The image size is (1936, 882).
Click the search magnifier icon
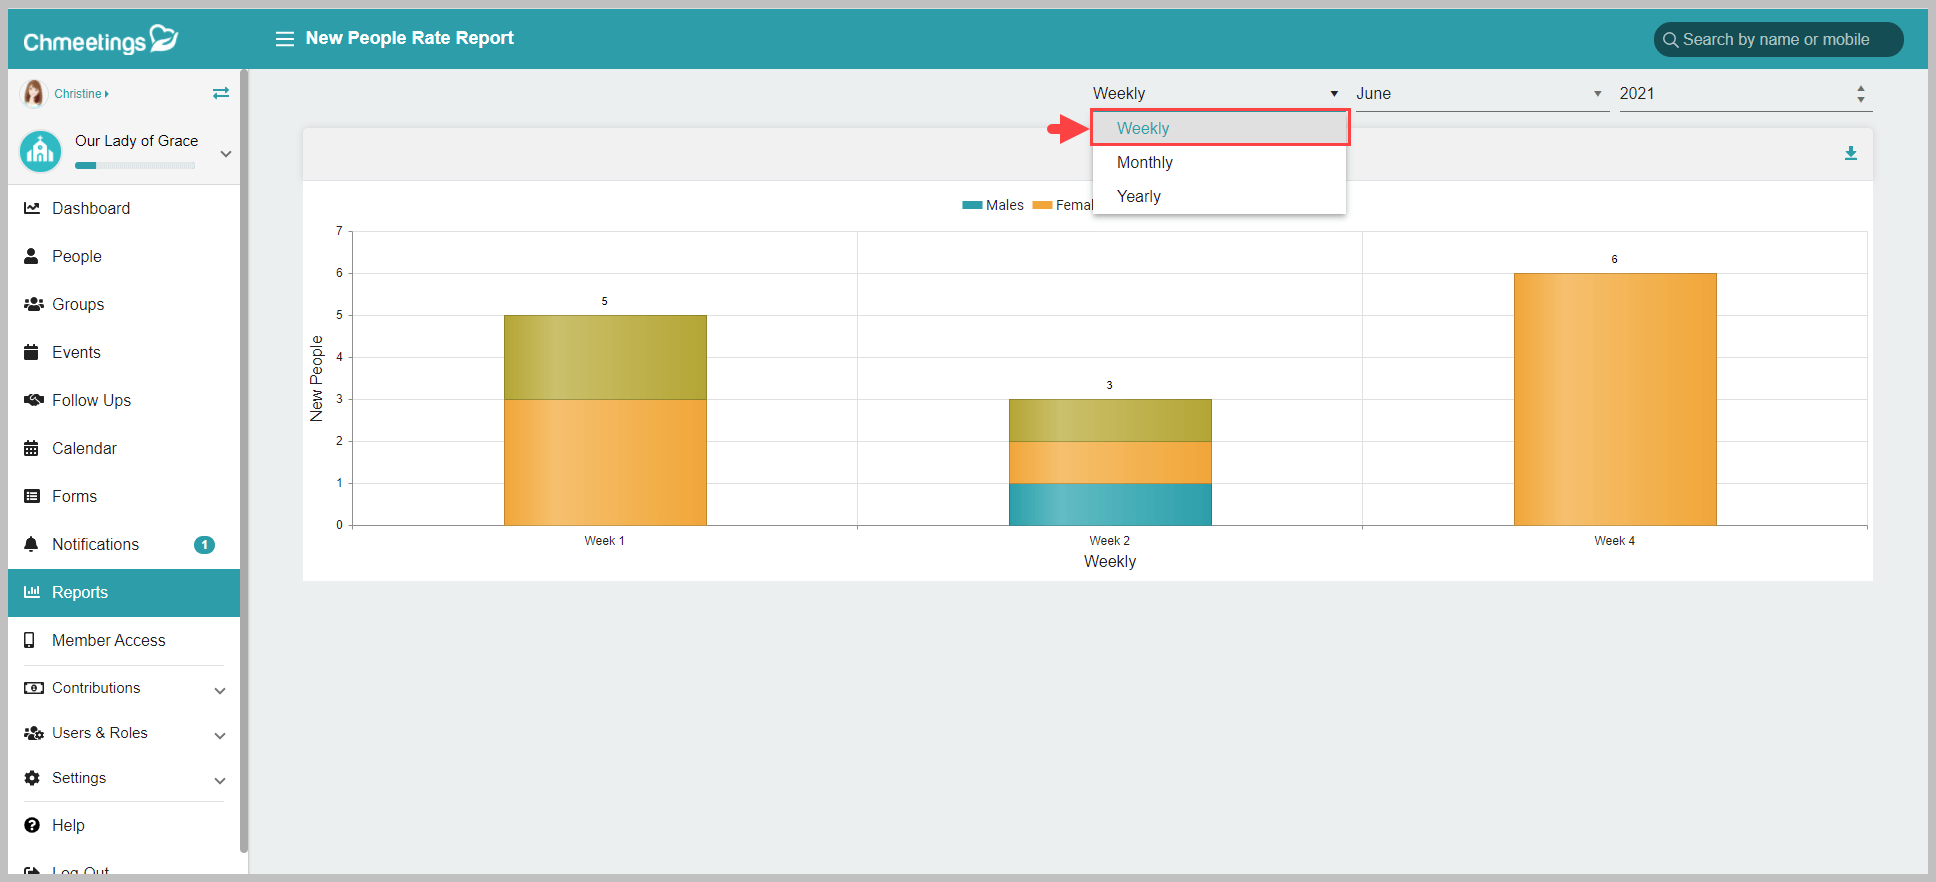point(1670,40)
